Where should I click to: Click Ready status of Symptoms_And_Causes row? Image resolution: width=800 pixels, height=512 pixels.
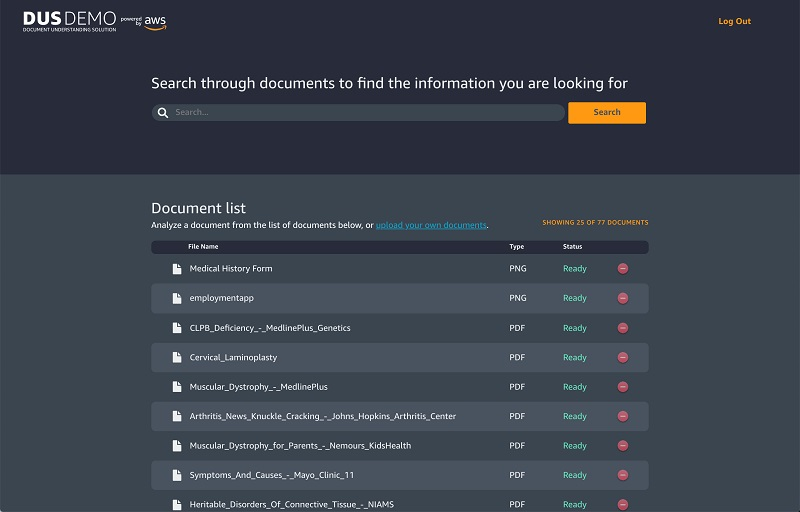coord(575,475)
